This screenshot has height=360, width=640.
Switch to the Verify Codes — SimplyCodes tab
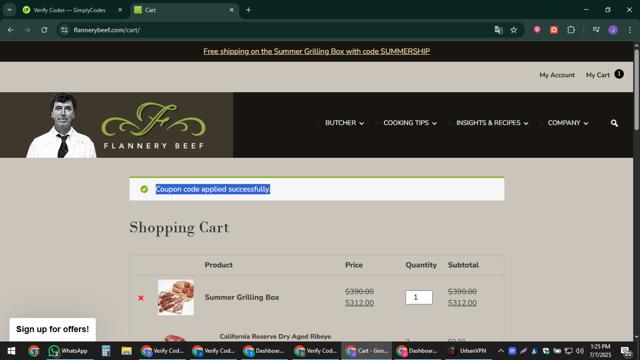pyautogui.click(x=69, y=10)
